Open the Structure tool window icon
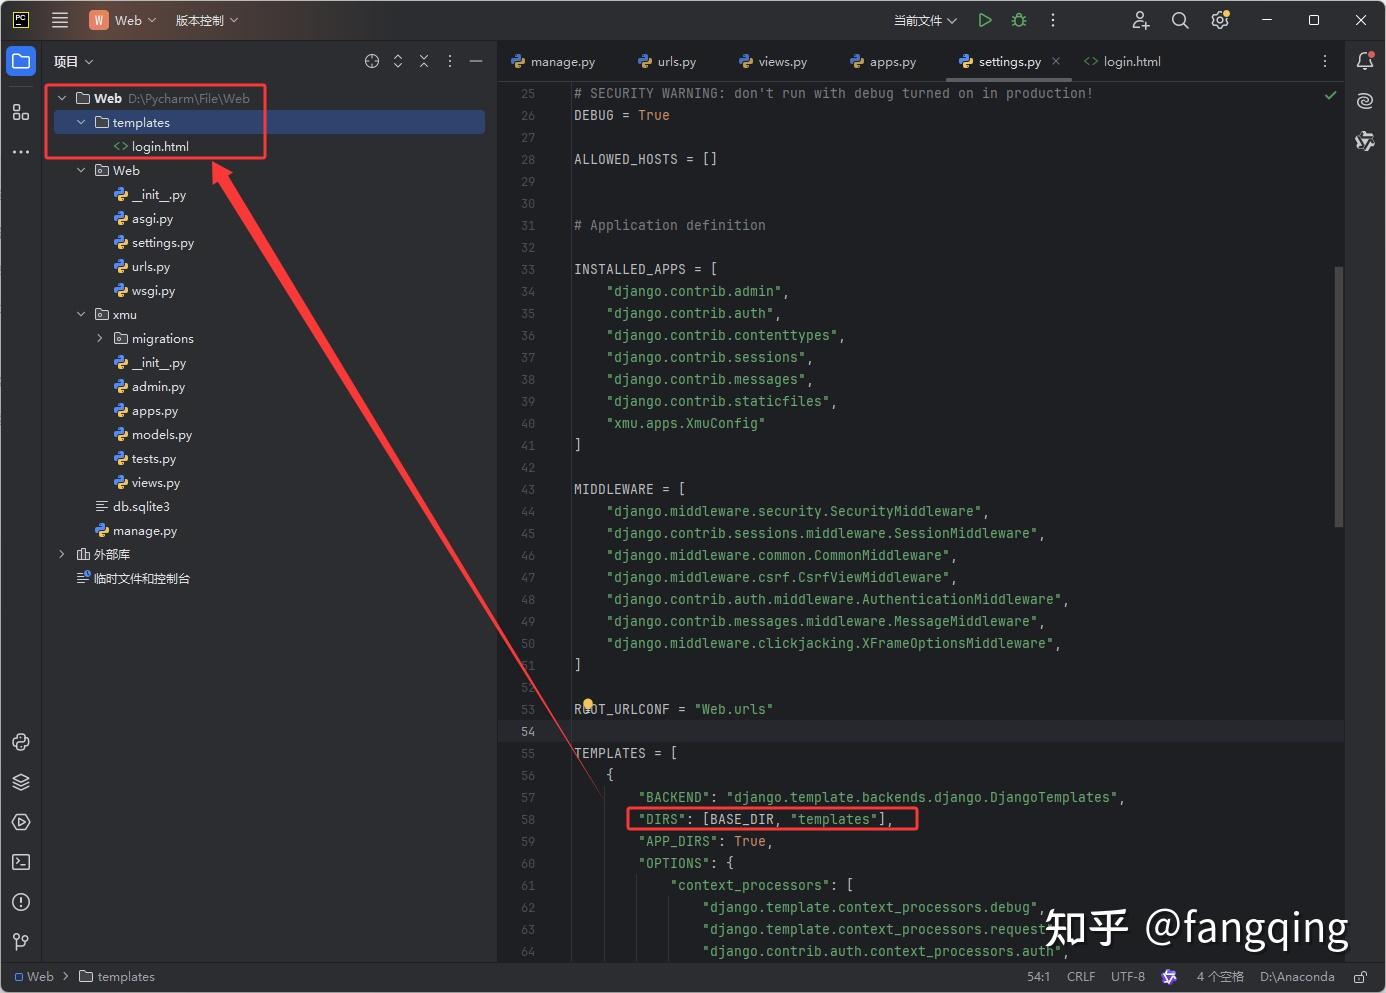Screen dimensions: 1386x993 21,112
